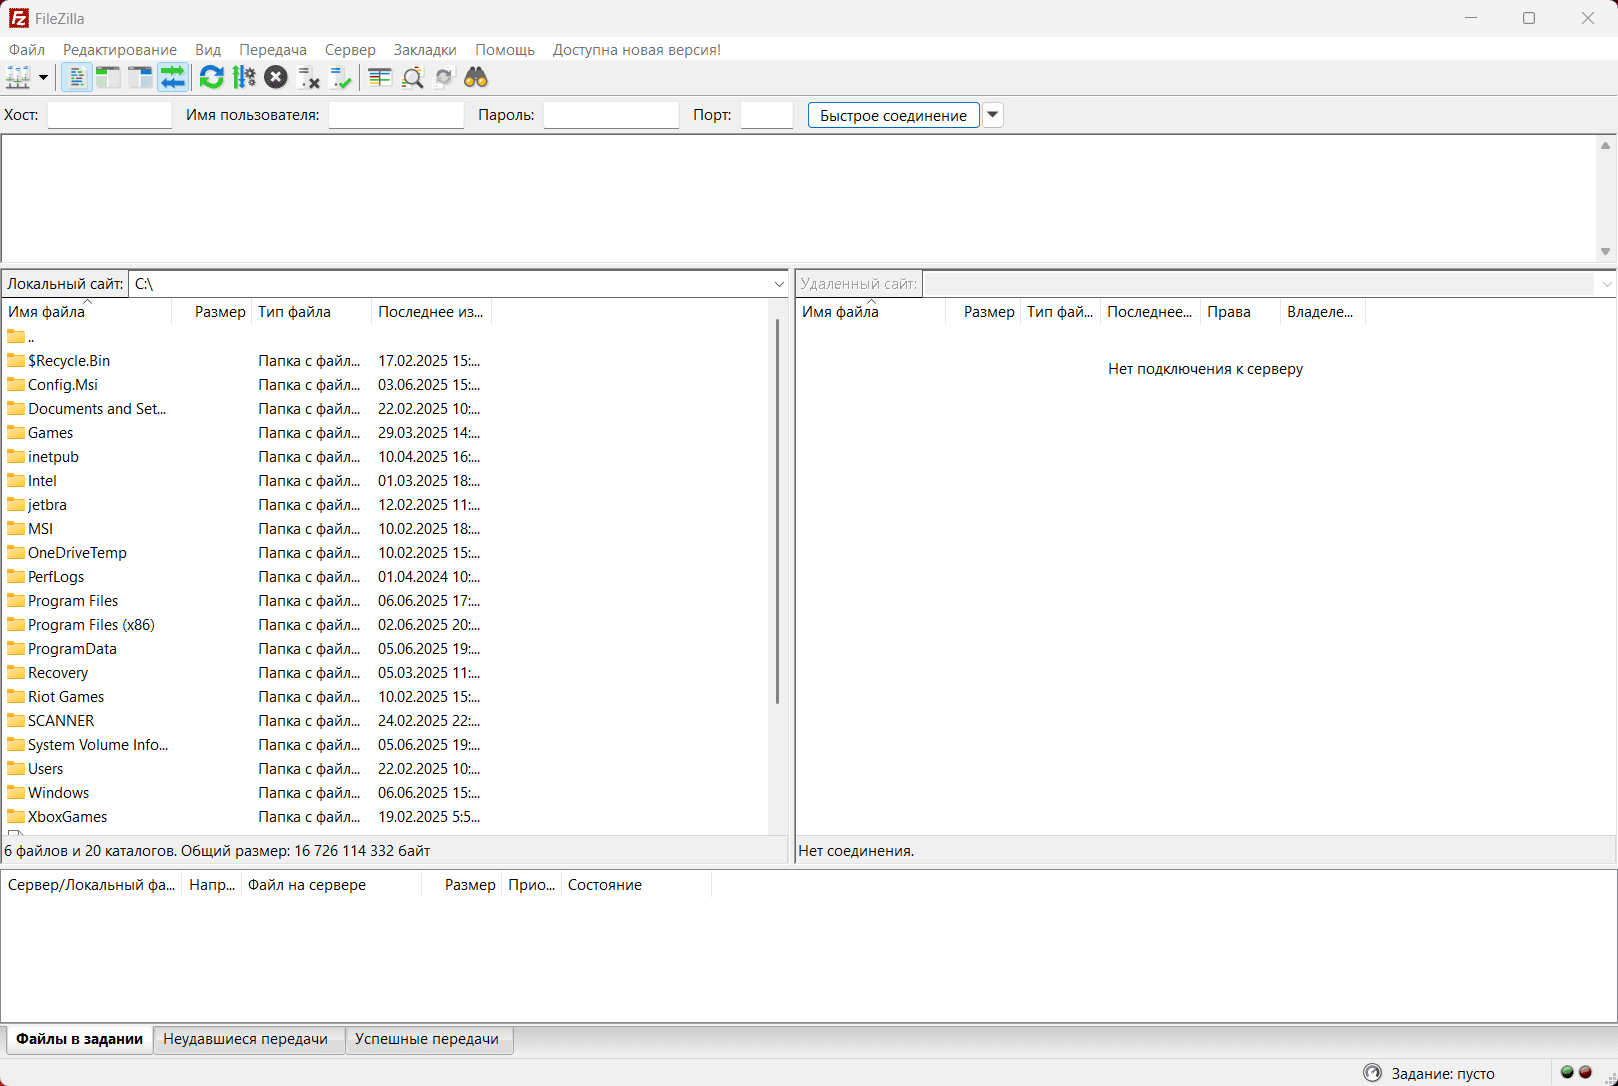Click the binoculars file search icon
The image size is (1618, 1086).
476,78
